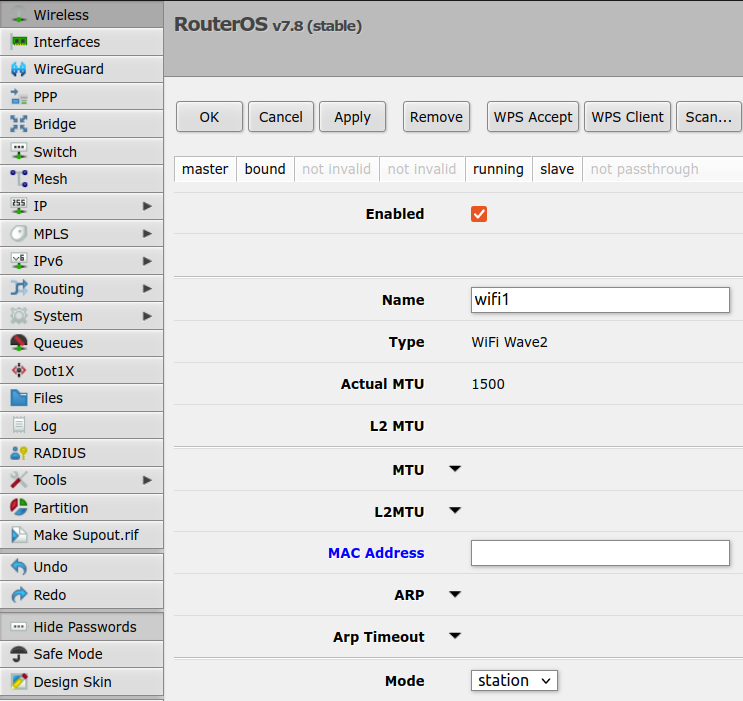Expand the MPLS submenu arrow
This screenshot has width=743, height=701.
pos(147,234)
